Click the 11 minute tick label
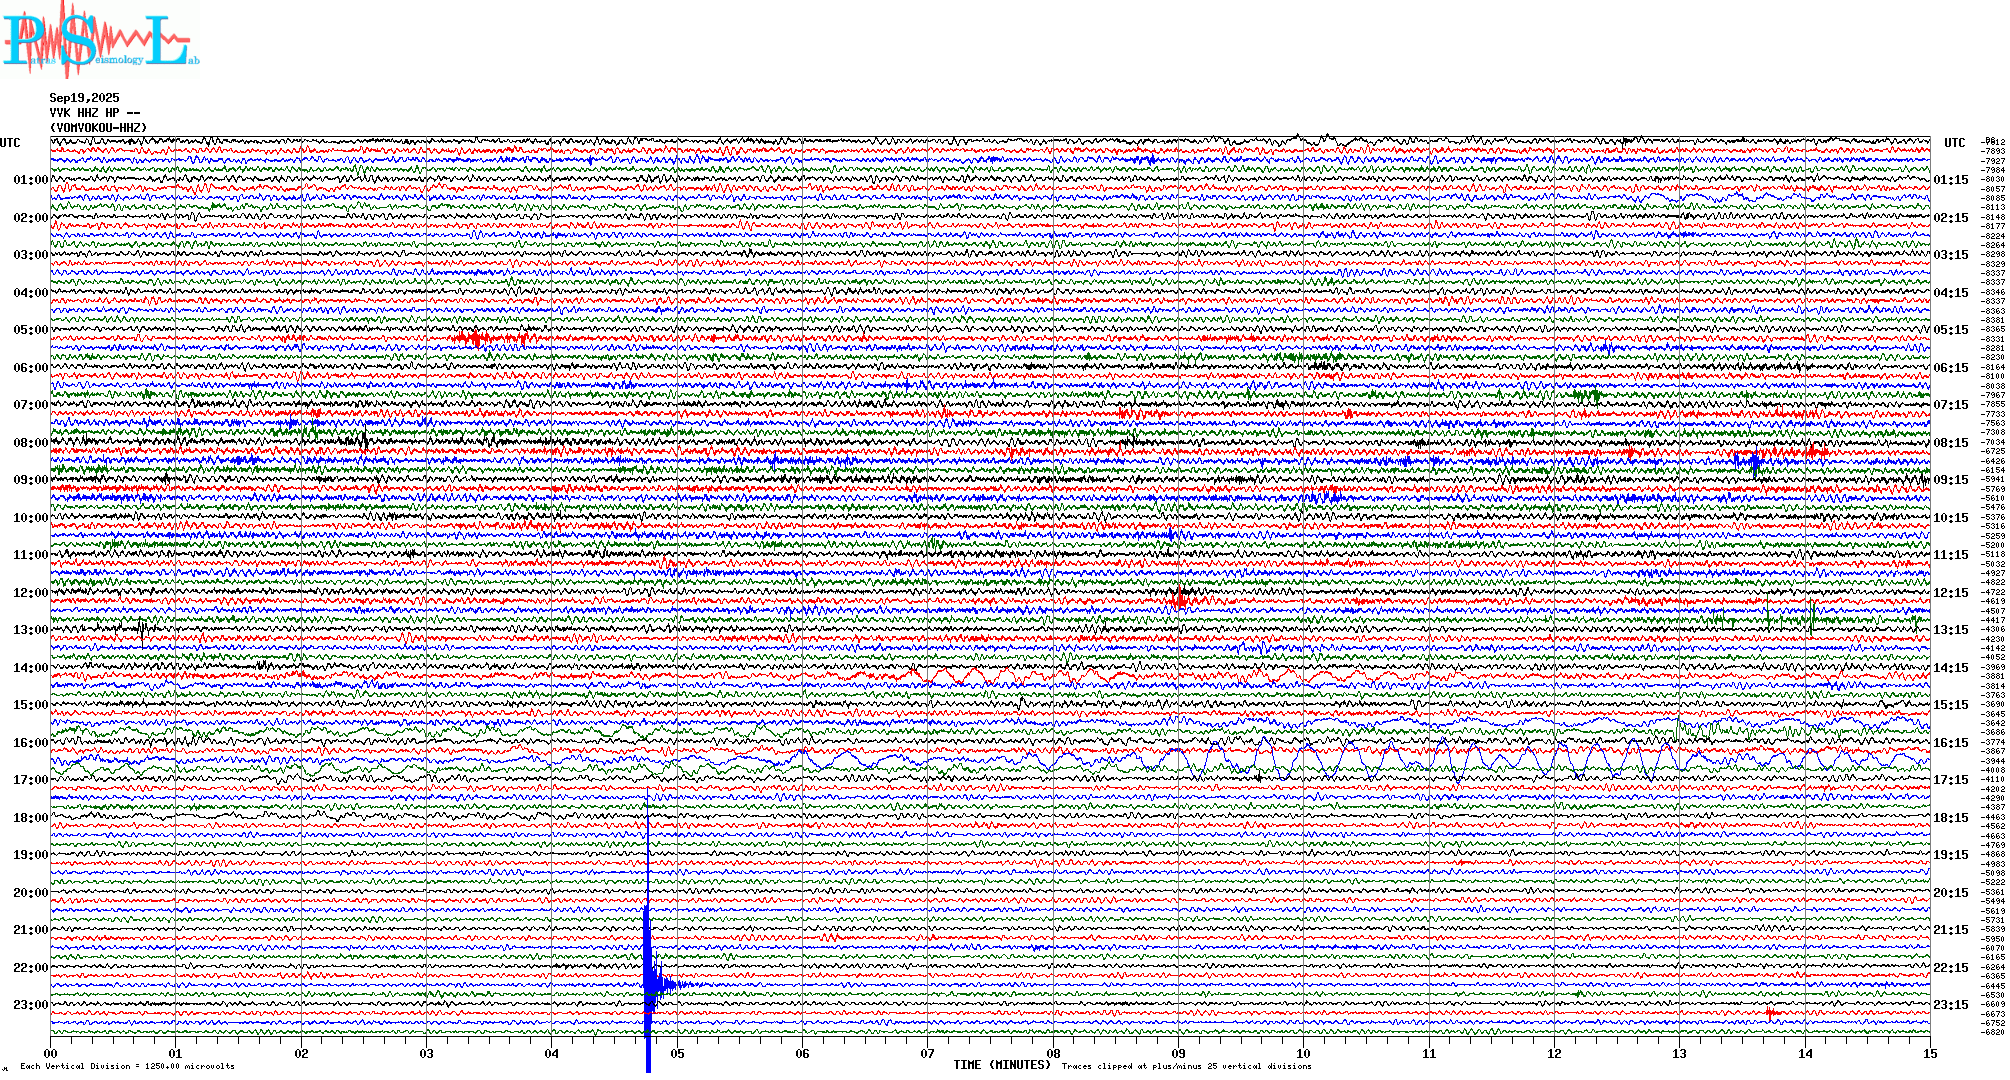The height and width of the screenshot is (1080, 2010). point(1429,1054)
